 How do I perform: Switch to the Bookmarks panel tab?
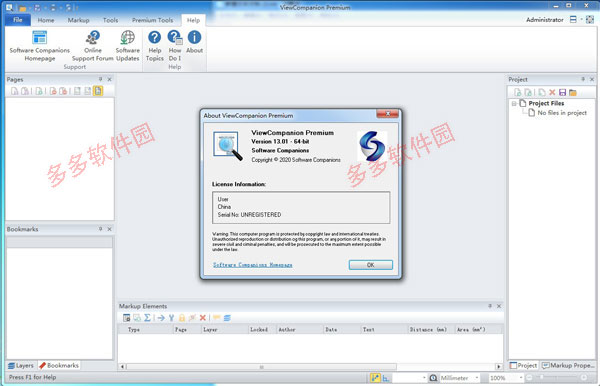(x=59, y=365)
